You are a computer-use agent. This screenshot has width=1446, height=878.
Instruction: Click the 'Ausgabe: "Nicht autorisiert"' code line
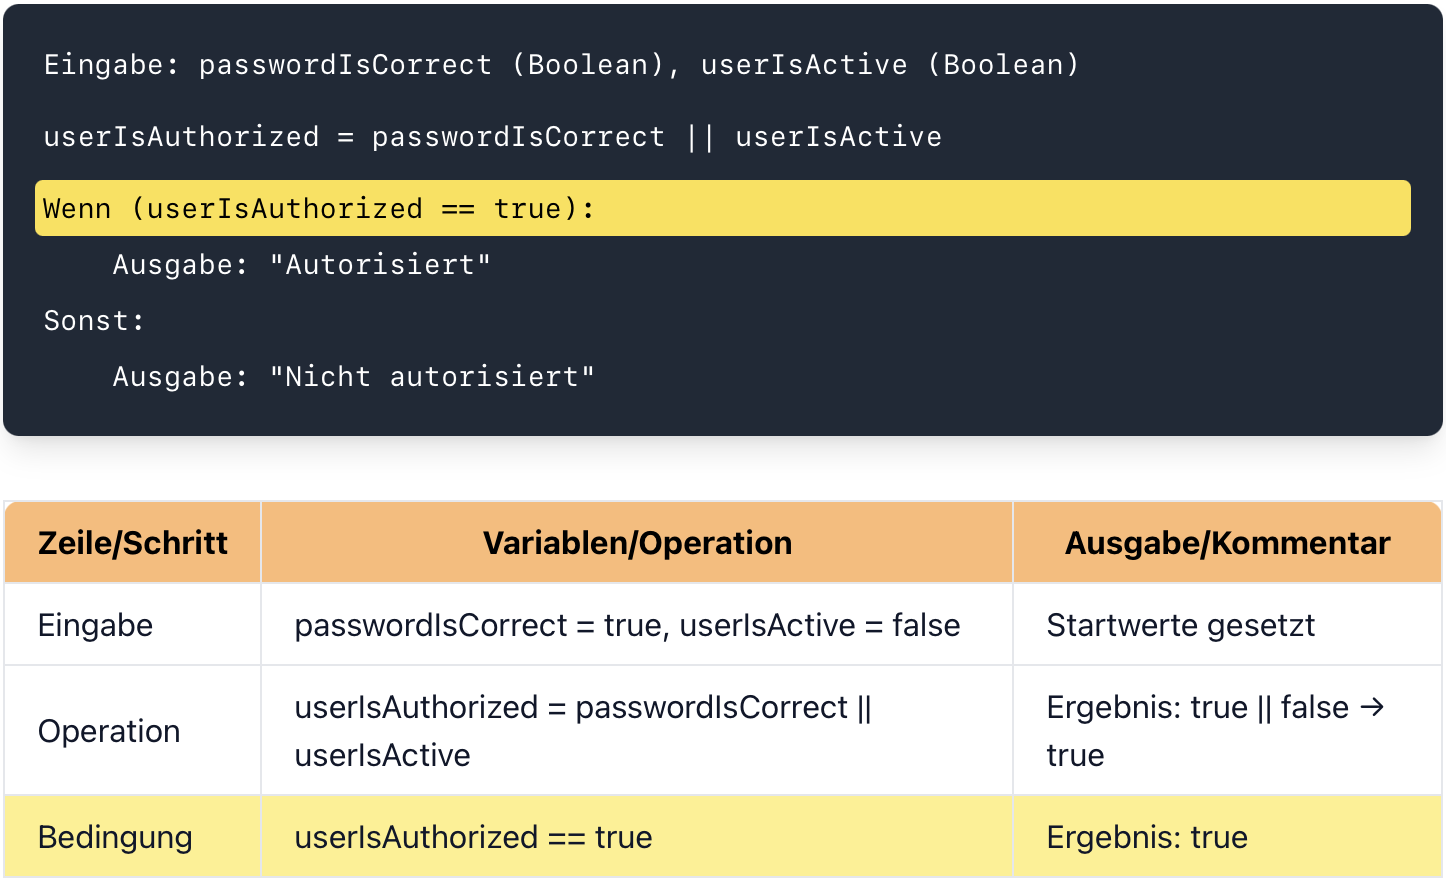click(x=353, y=377)
